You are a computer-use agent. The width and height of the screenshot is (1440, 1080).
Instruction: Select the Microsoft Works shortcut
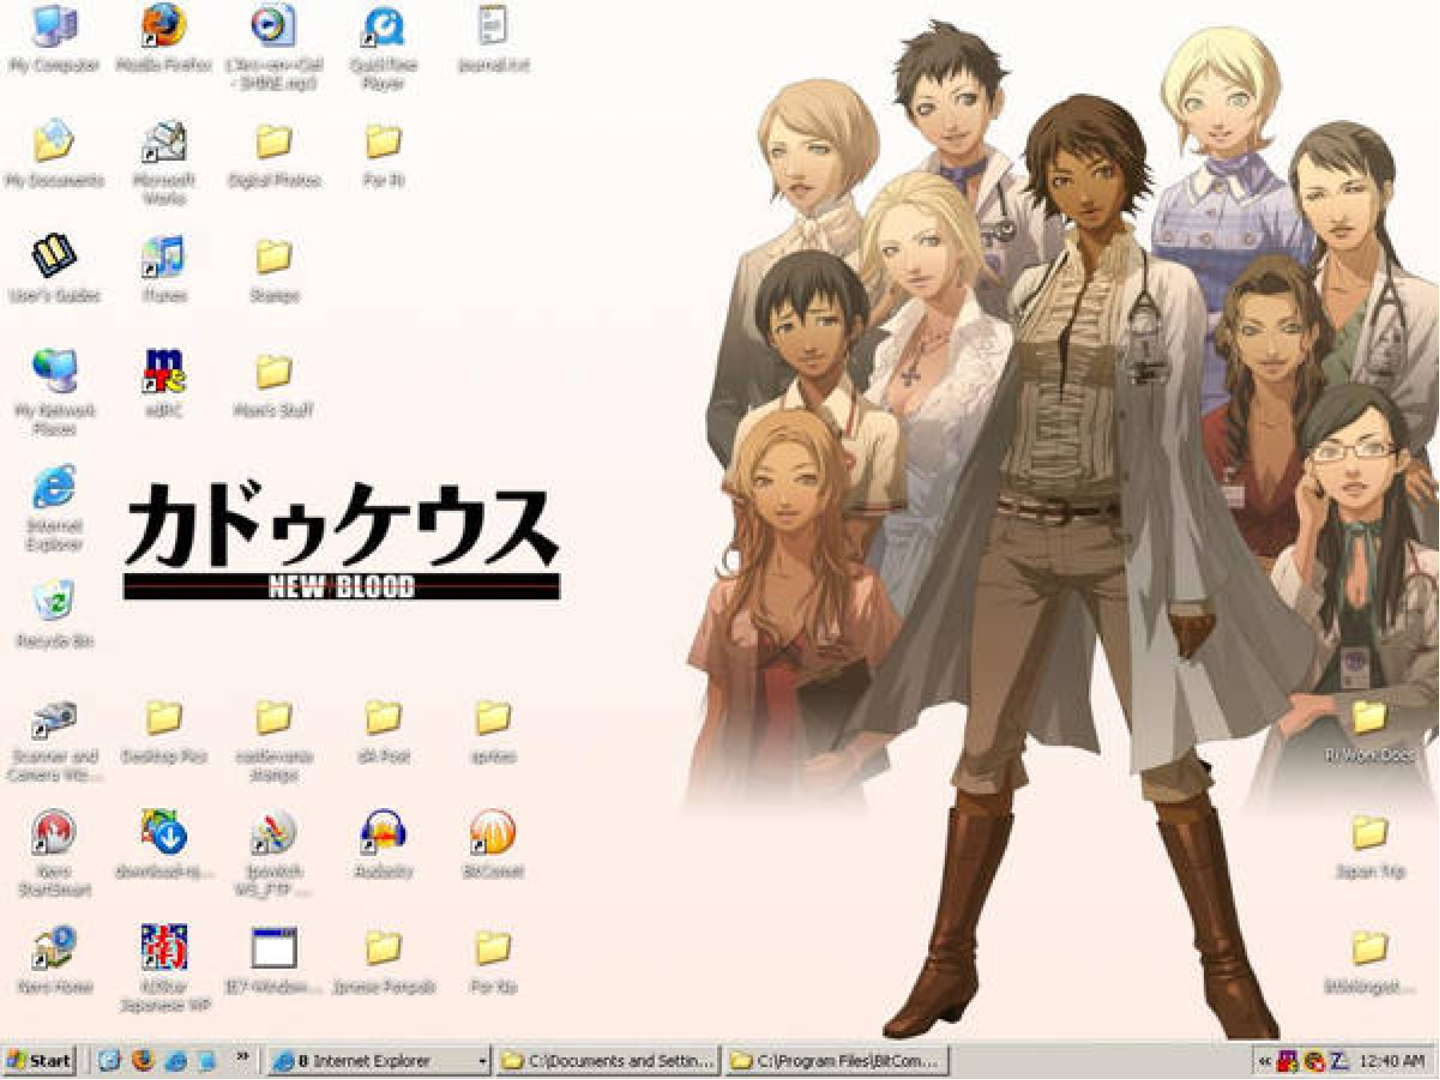point(163,143)
